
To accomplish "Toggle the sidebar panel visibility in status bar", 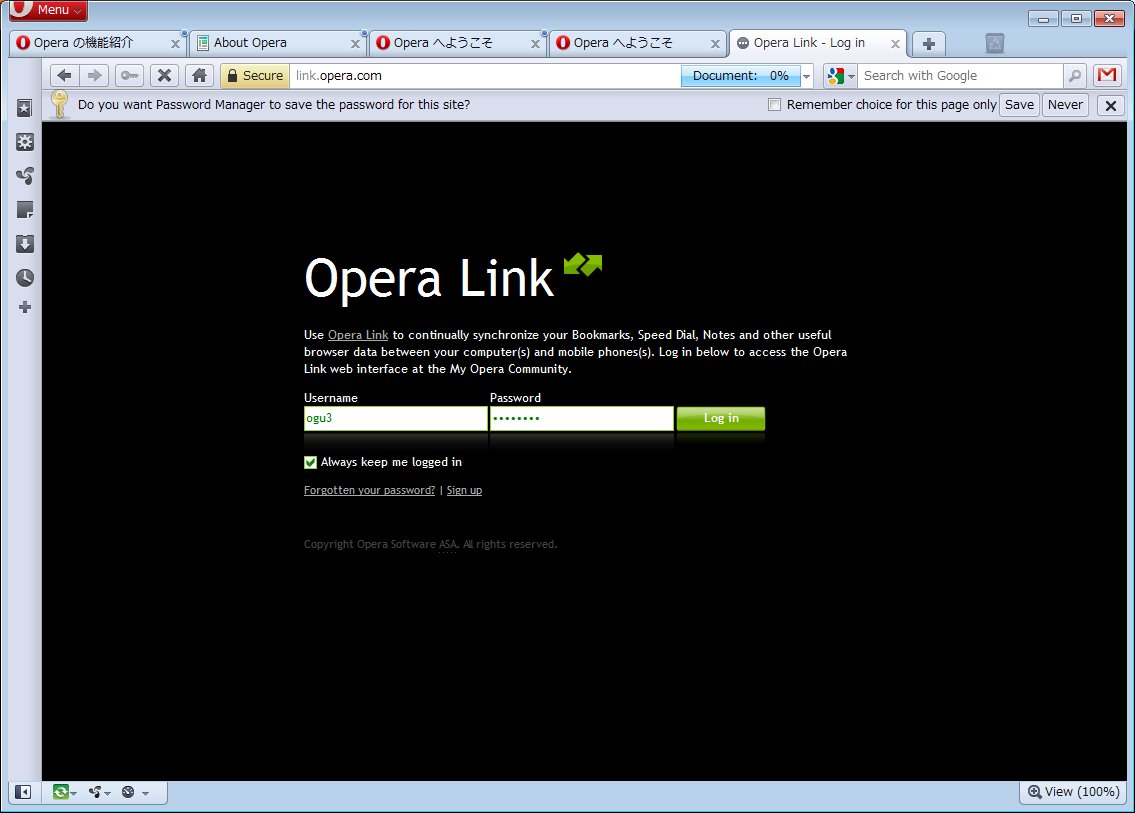I will coord(22,791).
